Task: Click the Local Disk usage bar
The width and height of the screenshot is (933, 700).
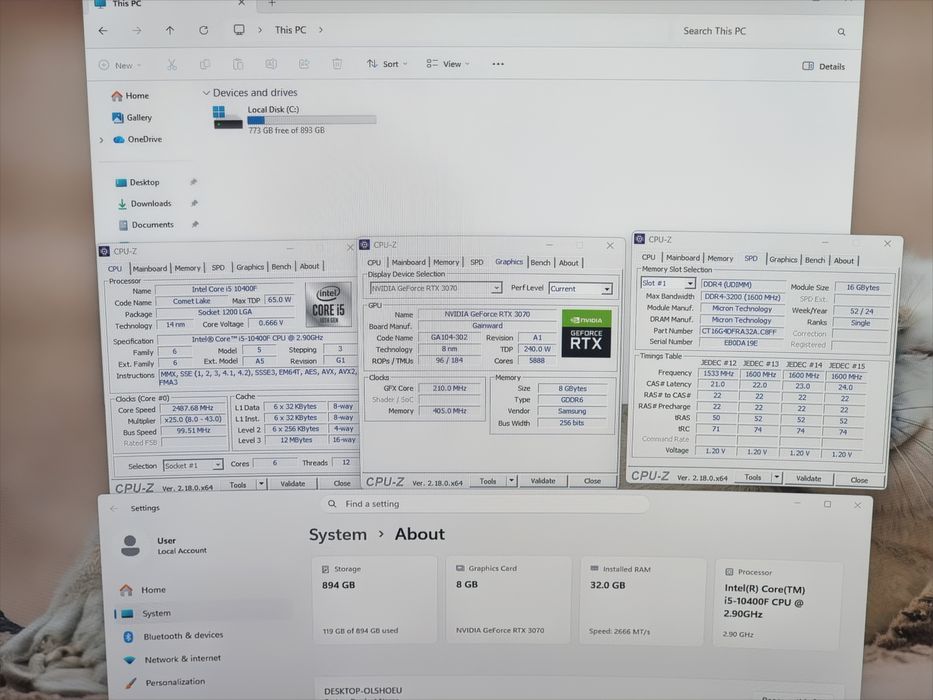Action: pyautogui.click(x=312, y=120)
